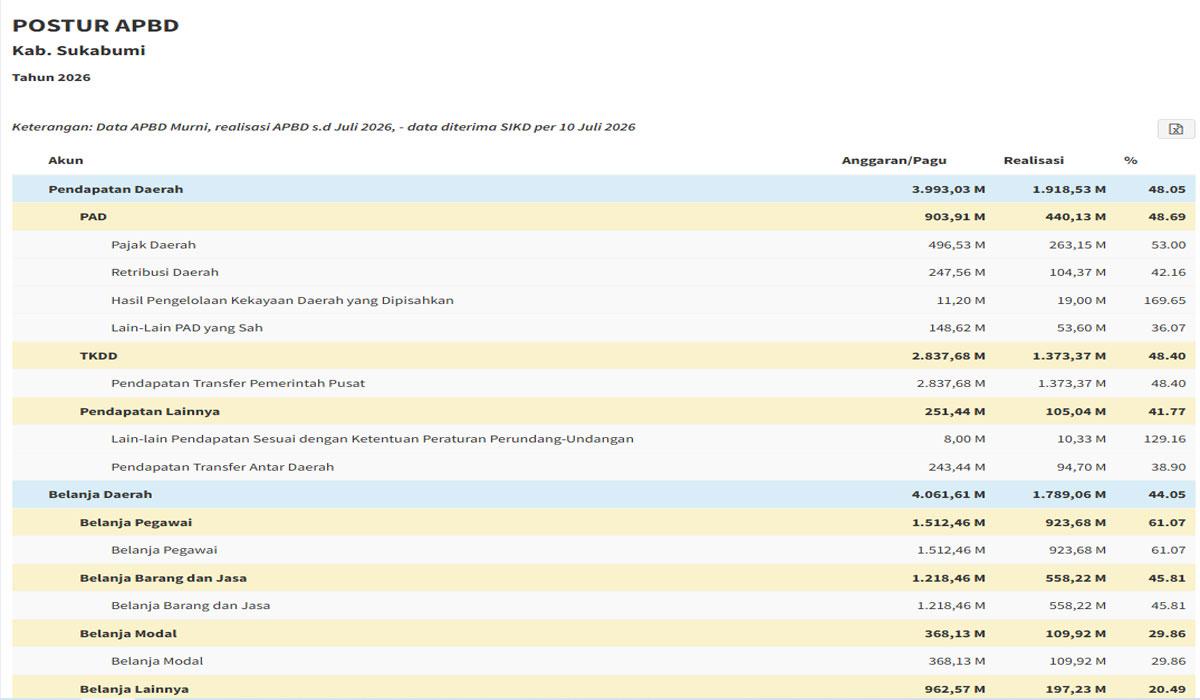Select the Belanja Barang dan Jasa group

pyautogui.click(x=604, y=578)
